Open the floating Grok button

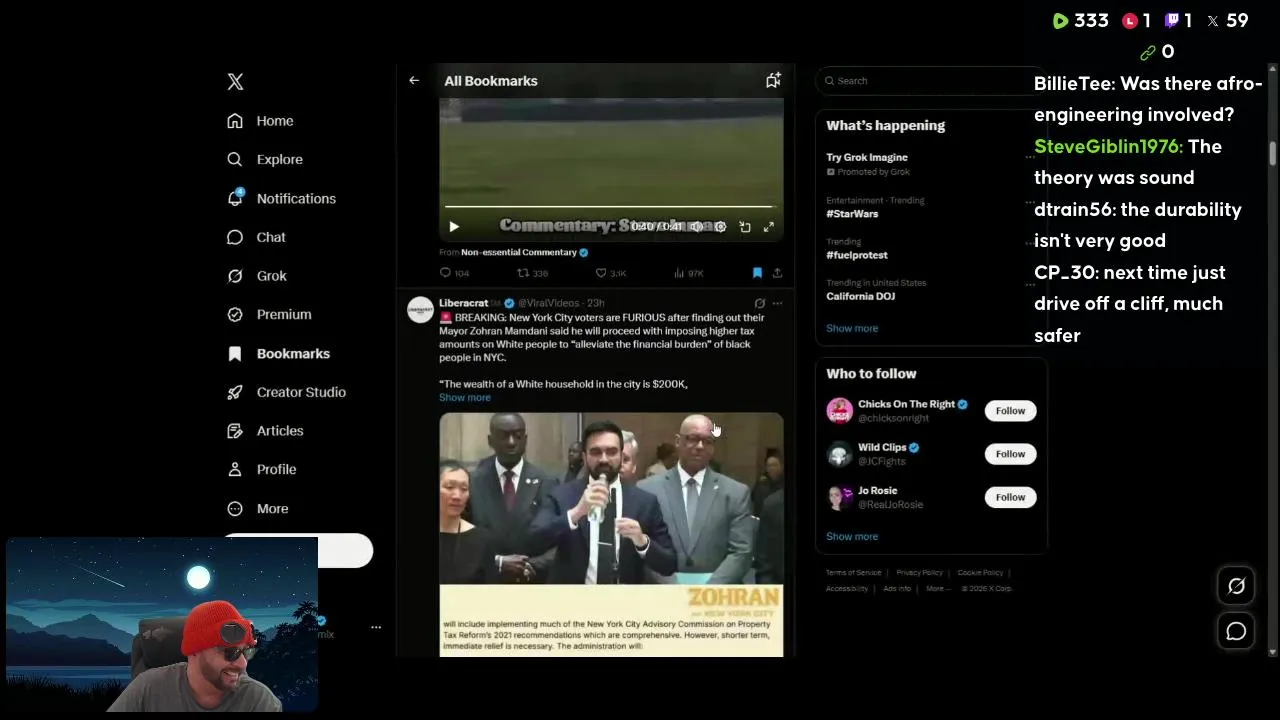click(1236, 587)
